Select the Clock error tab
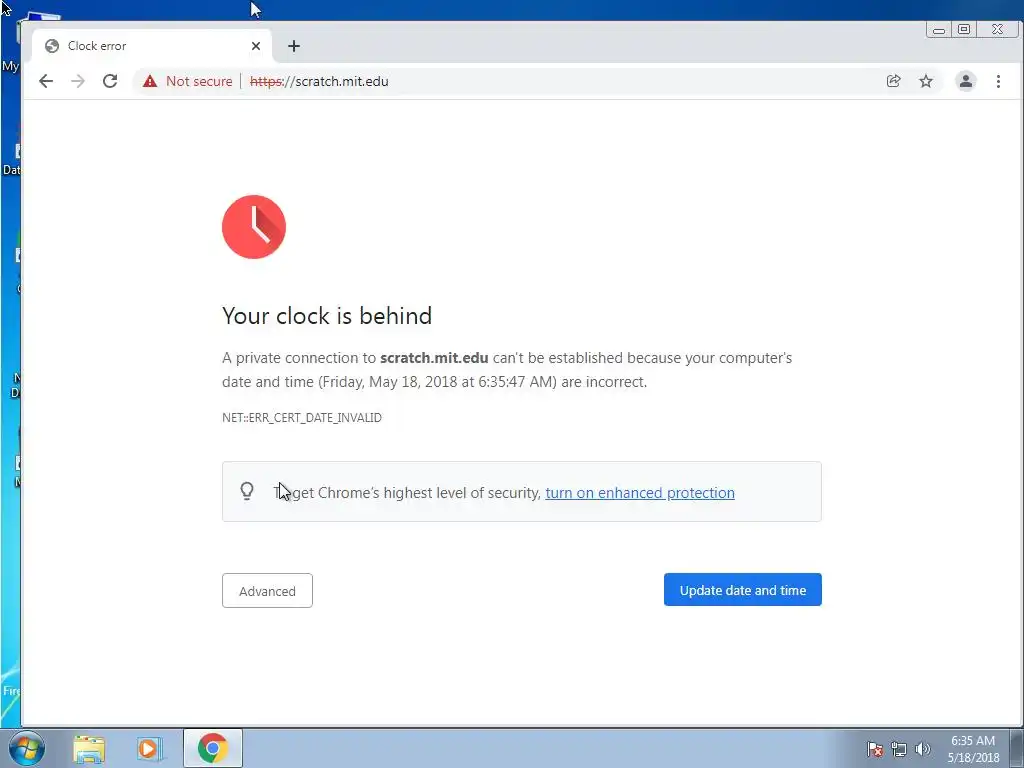 pos(151,46)
